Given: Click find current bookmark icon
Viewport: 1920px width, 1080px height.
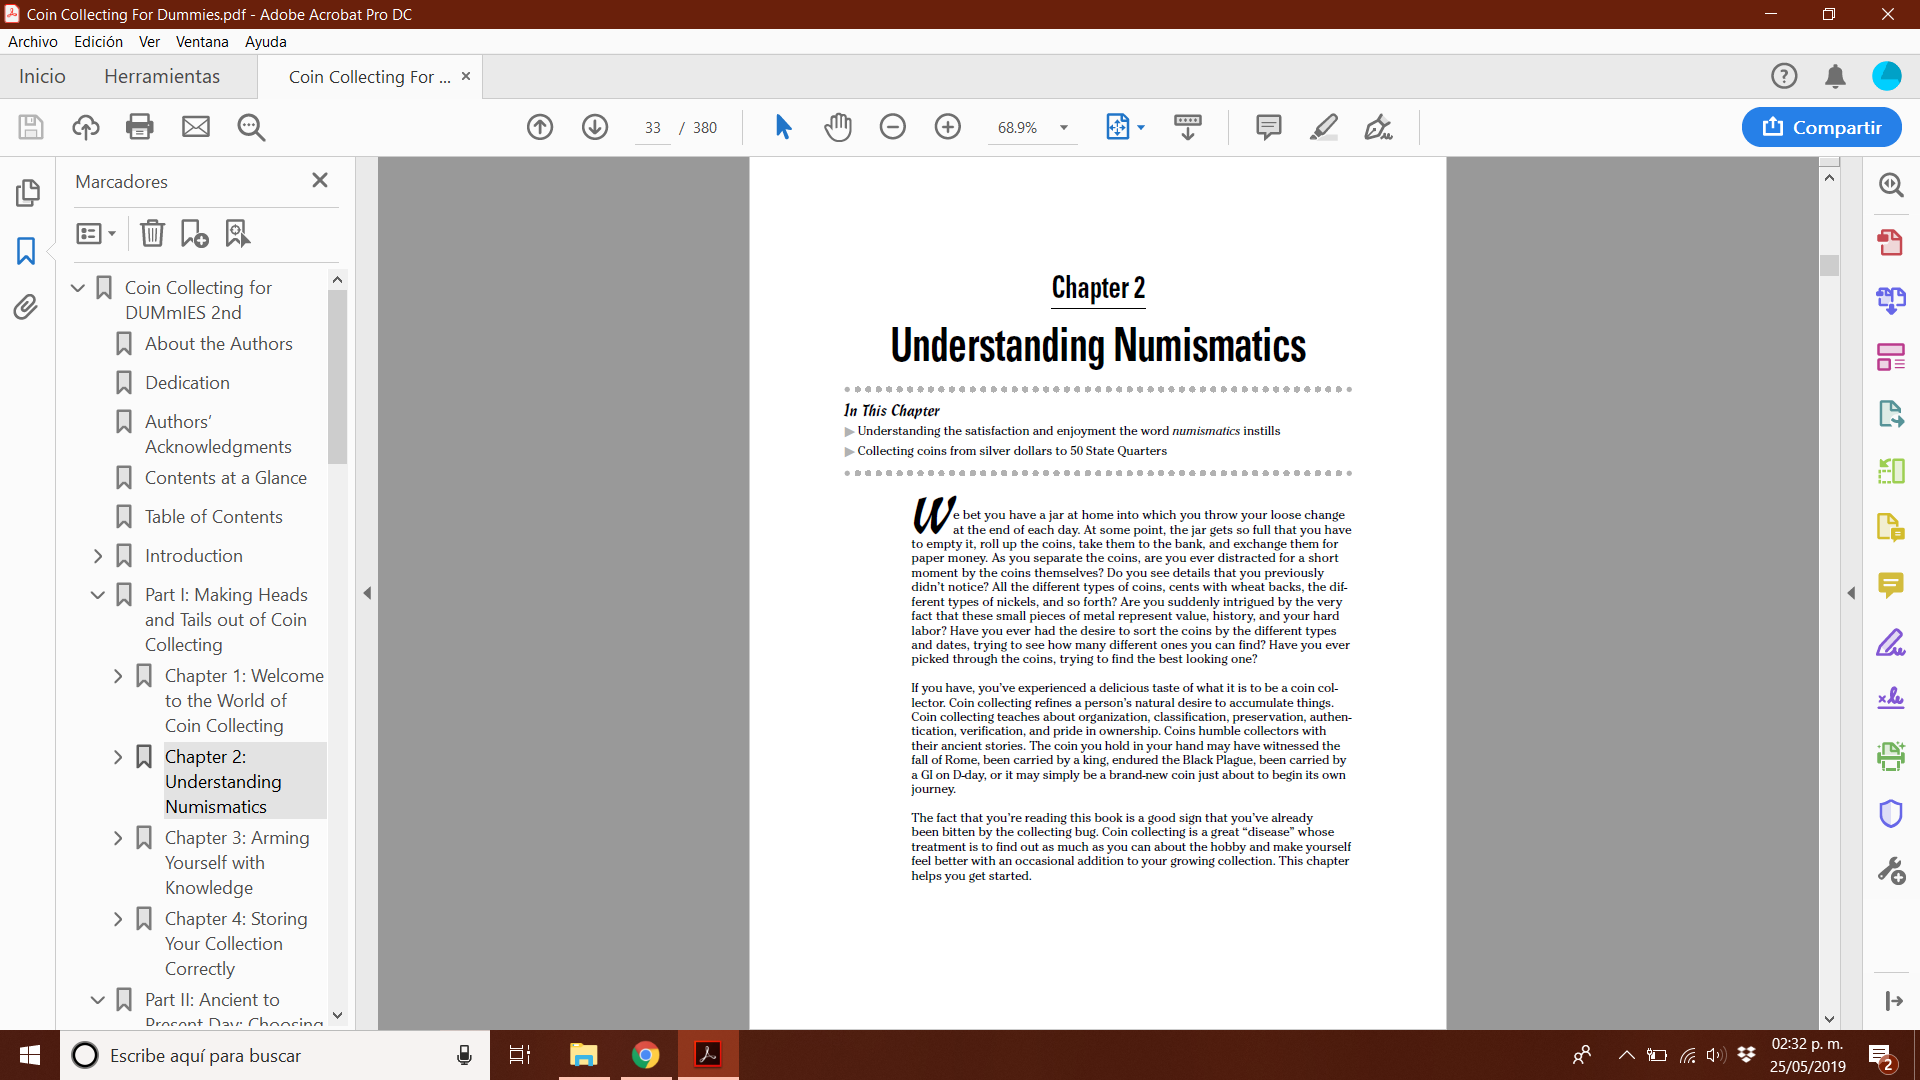Looking at the screenshot, I should (237, 233).
